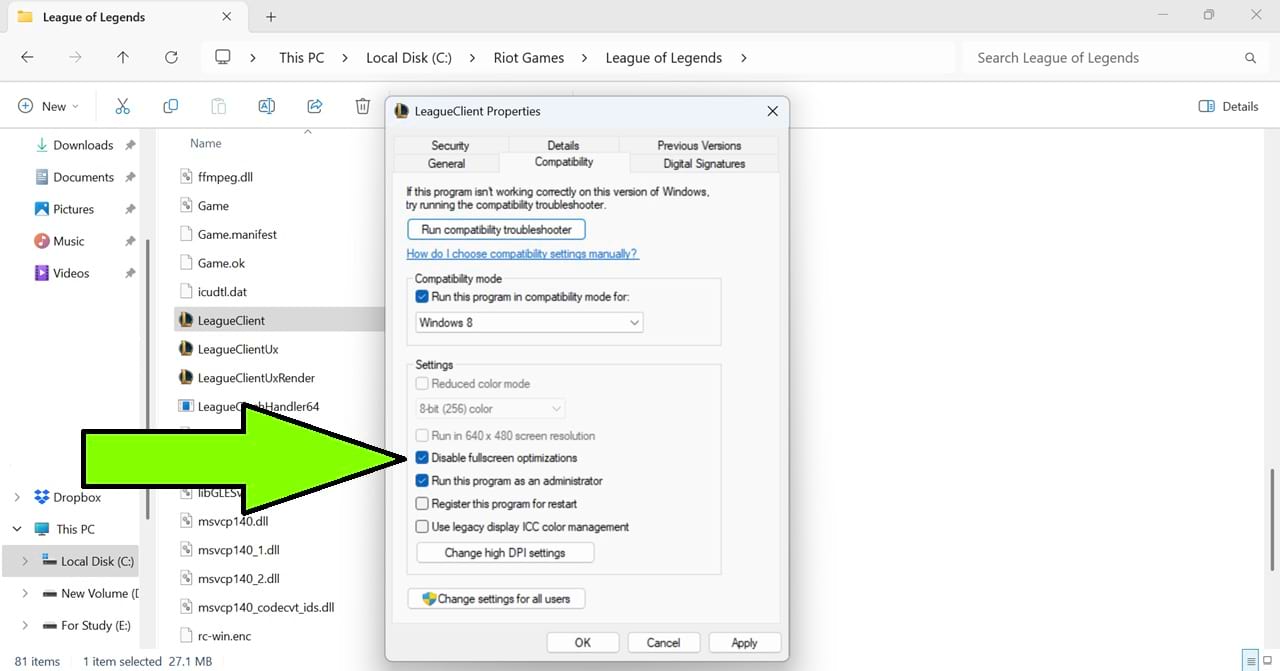Click the Search League of Legends field

pyautogui.click(x=1114, y=58)
